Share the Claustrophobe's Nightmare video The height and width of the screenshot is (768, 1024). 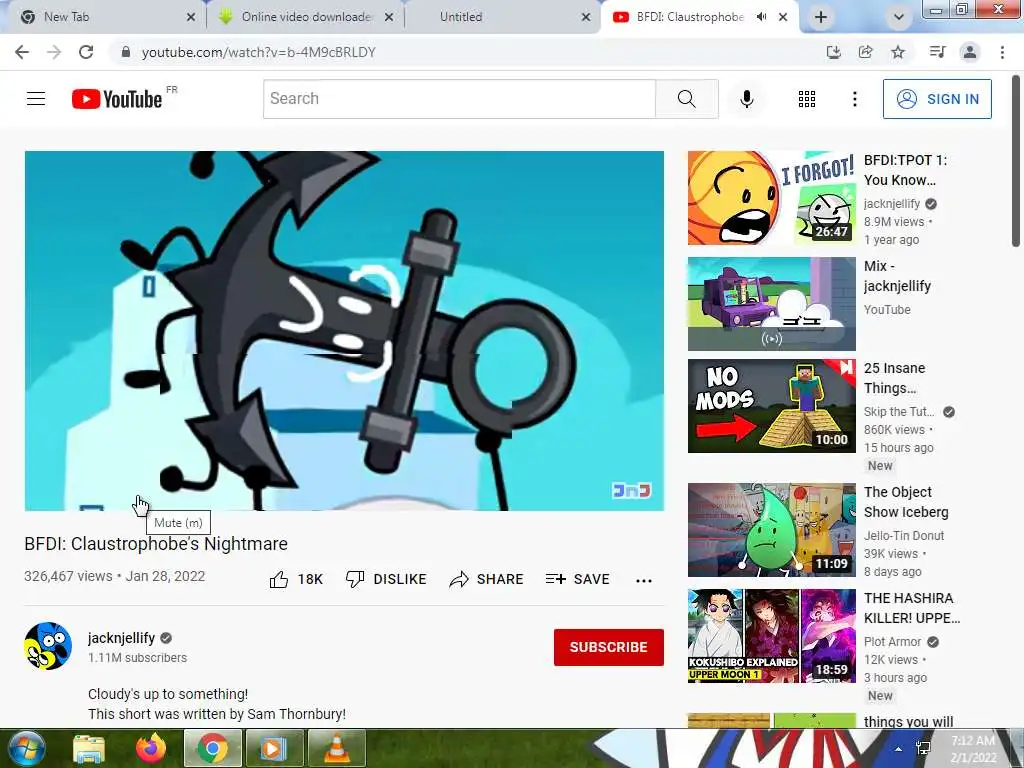tap(487, 579)
